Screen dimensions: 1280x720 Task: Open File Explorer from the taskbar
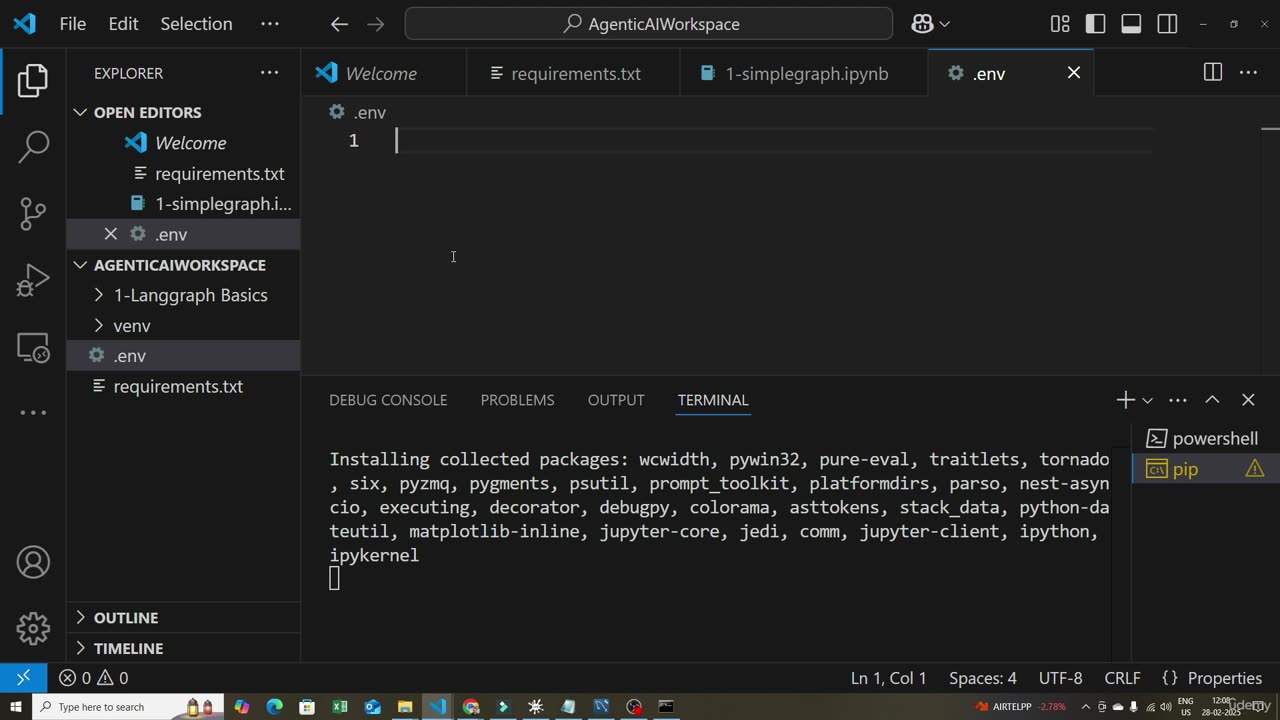coord(405,707)
